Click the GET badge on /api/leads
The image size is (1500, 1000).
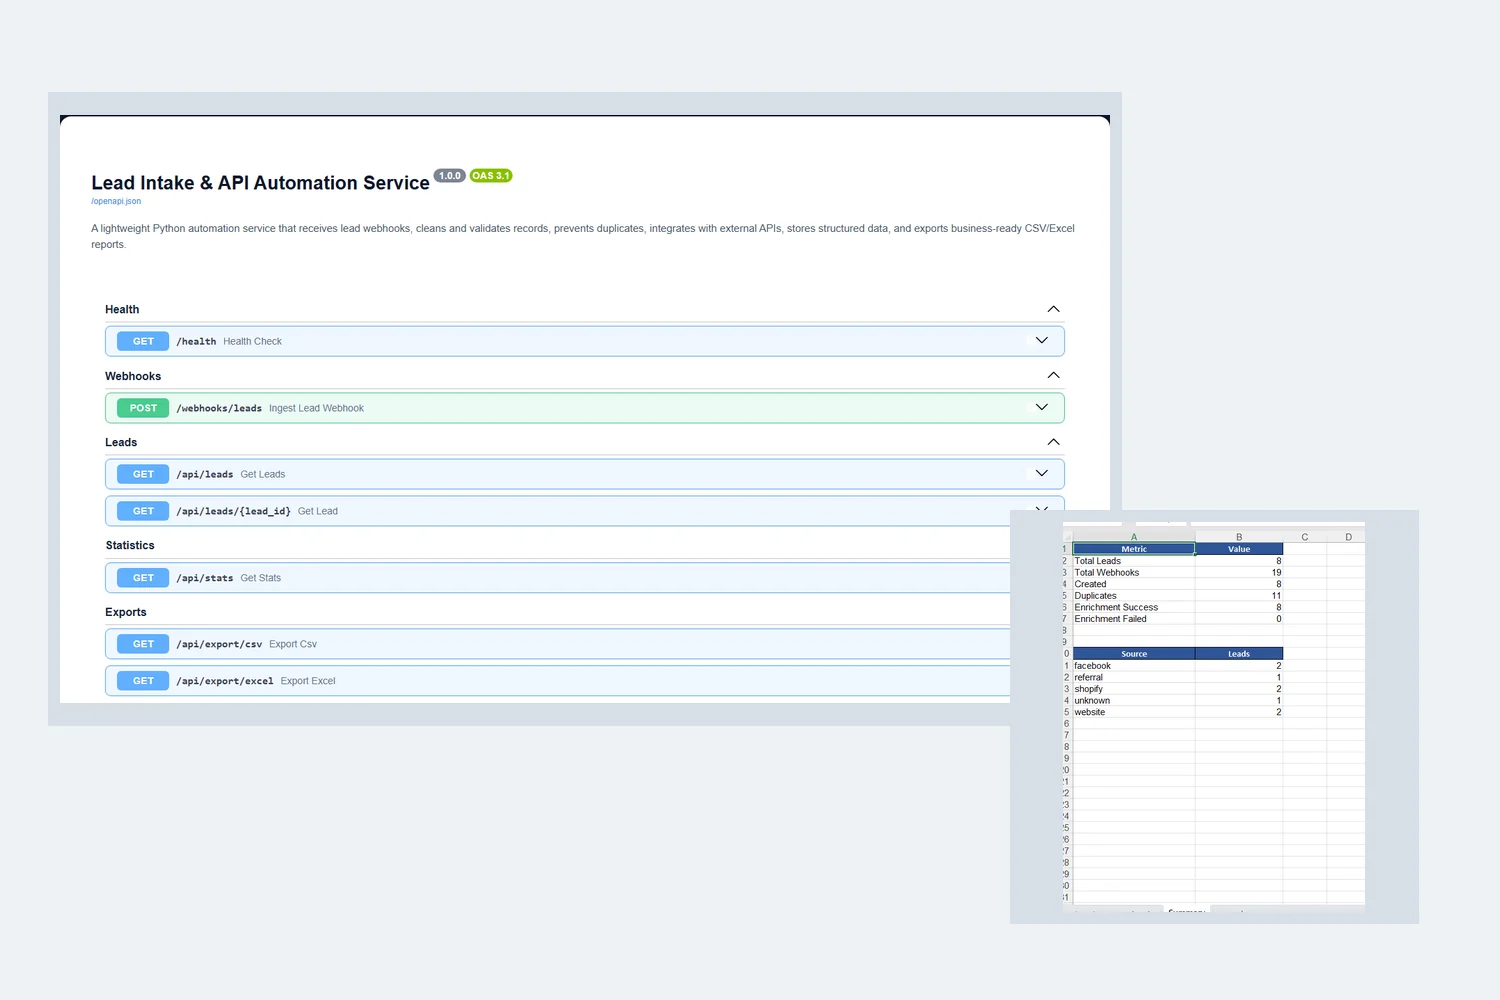click(143, 474)
